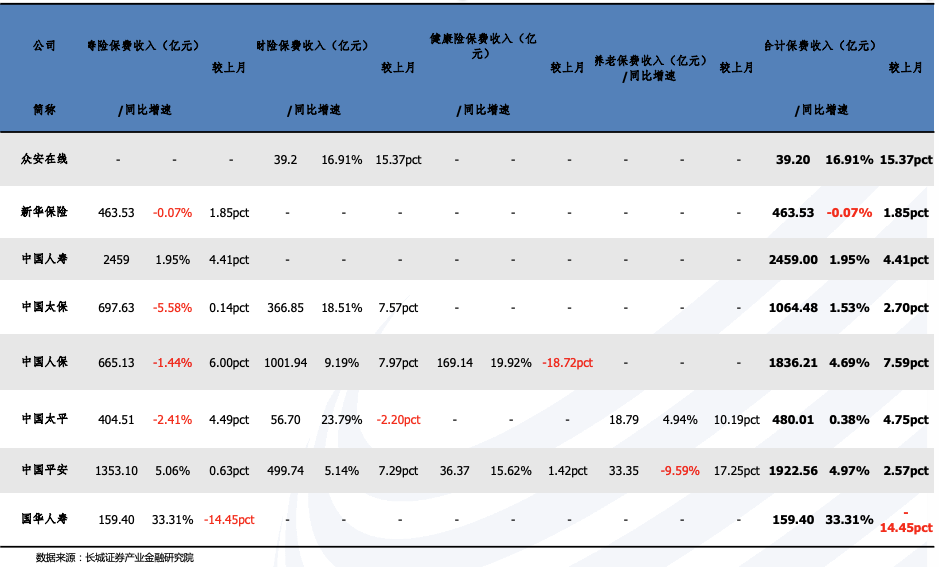939x567 pixels.
Task: Click the 19.92% health growth cell
Action: pyautogui.click(x=511, y=363)
